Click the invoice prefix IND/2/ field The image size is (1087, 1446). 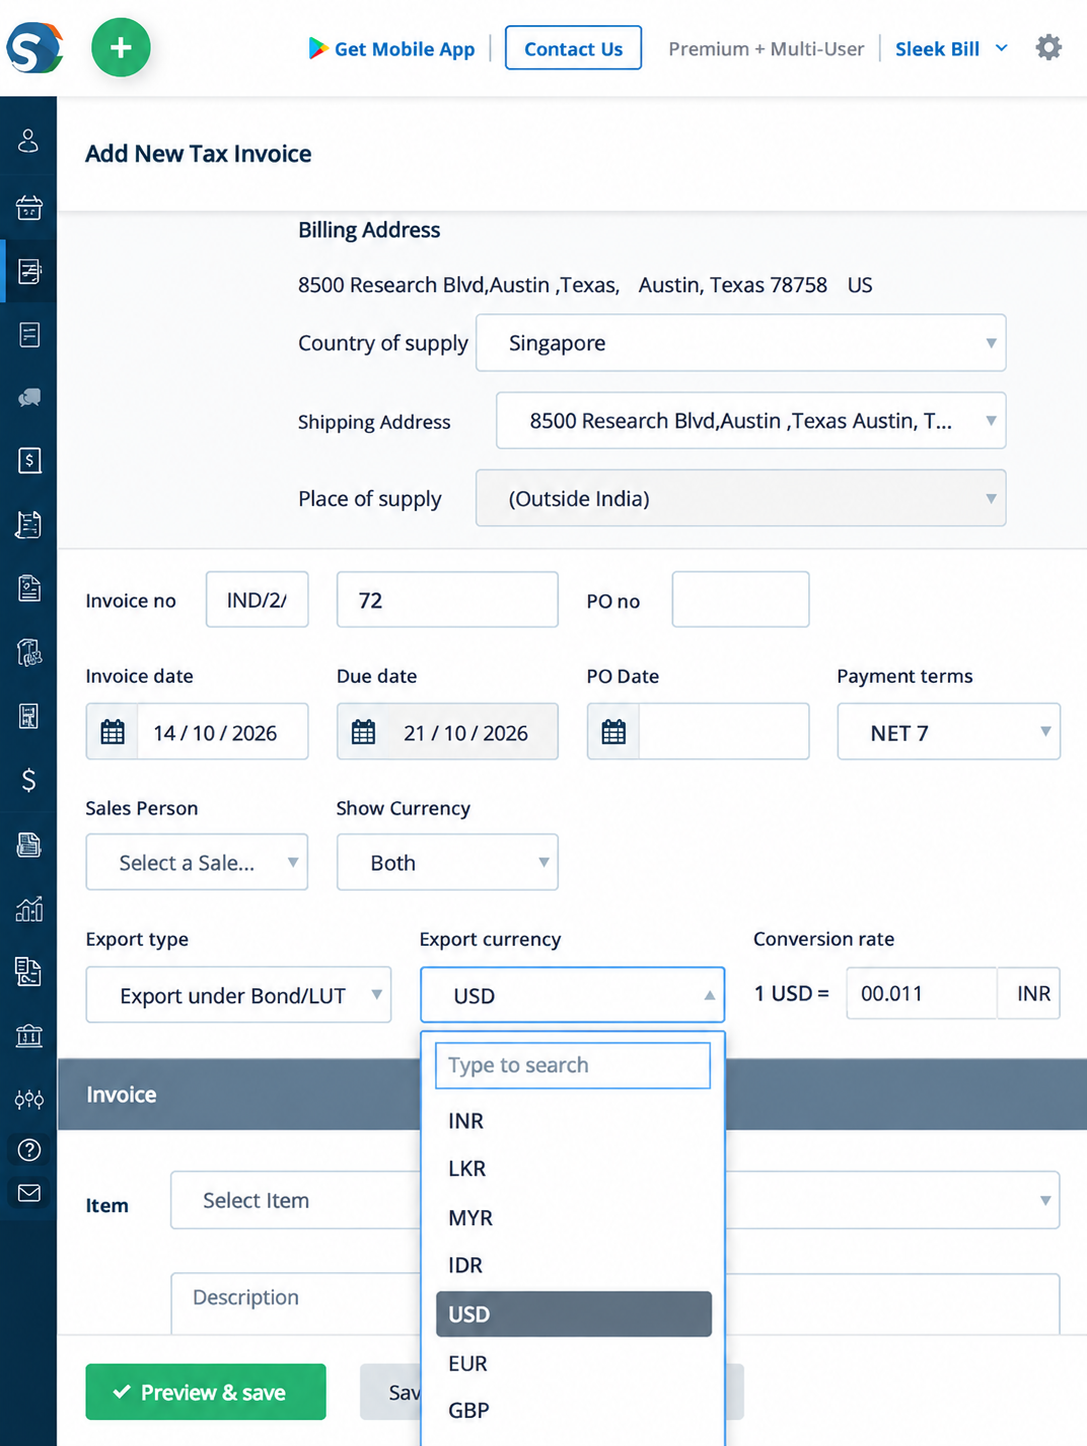(x=257, y=600)
